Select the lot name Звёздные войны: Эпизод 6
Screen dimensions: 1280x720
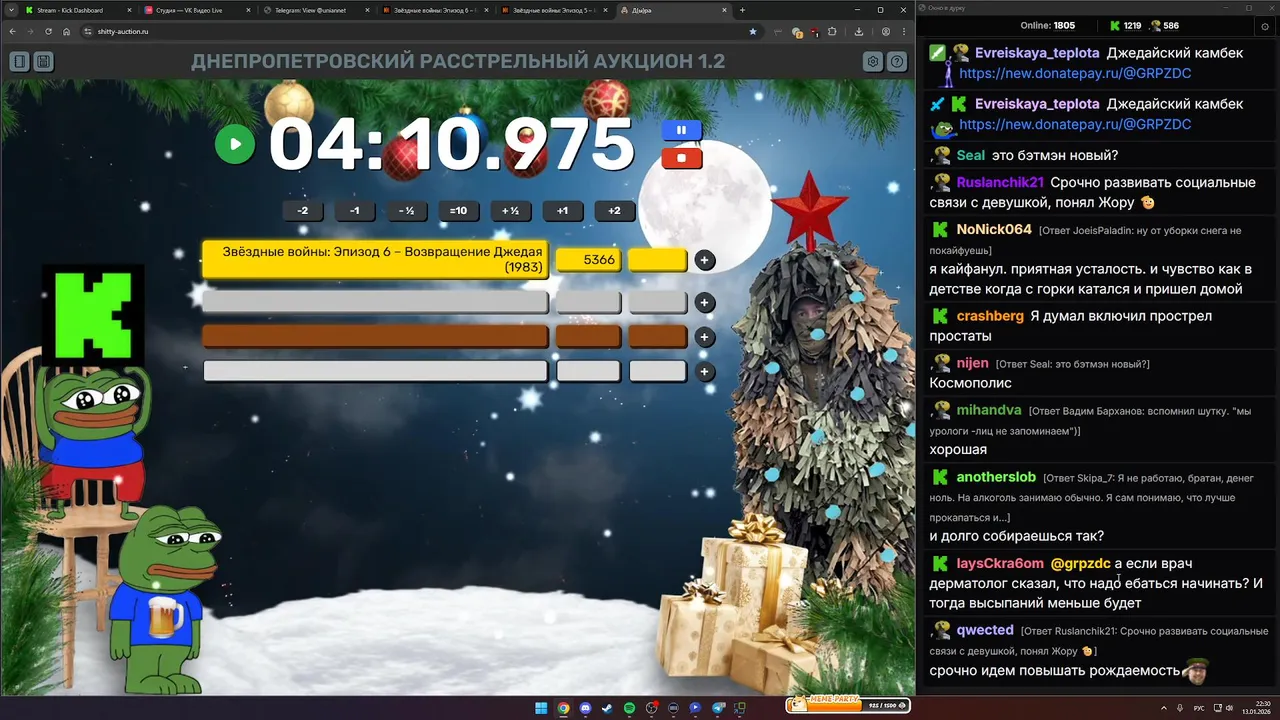(x=375, y=260)
